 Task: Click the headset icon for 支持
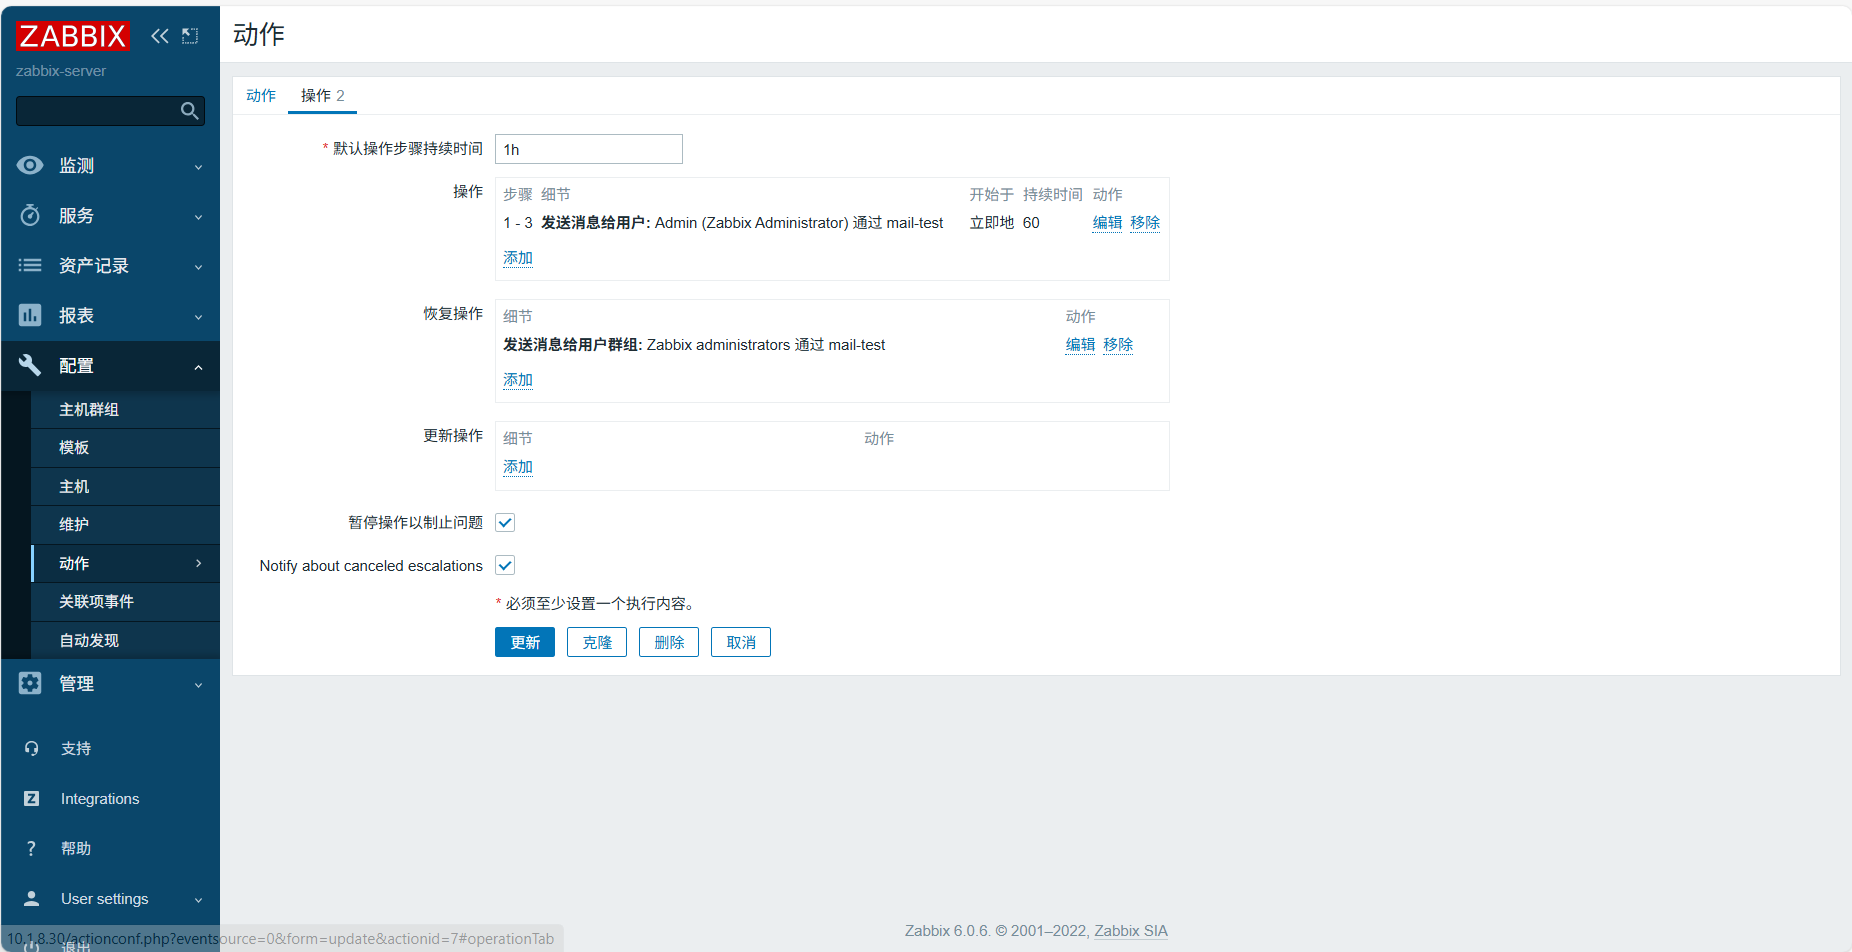pos(32,748)
